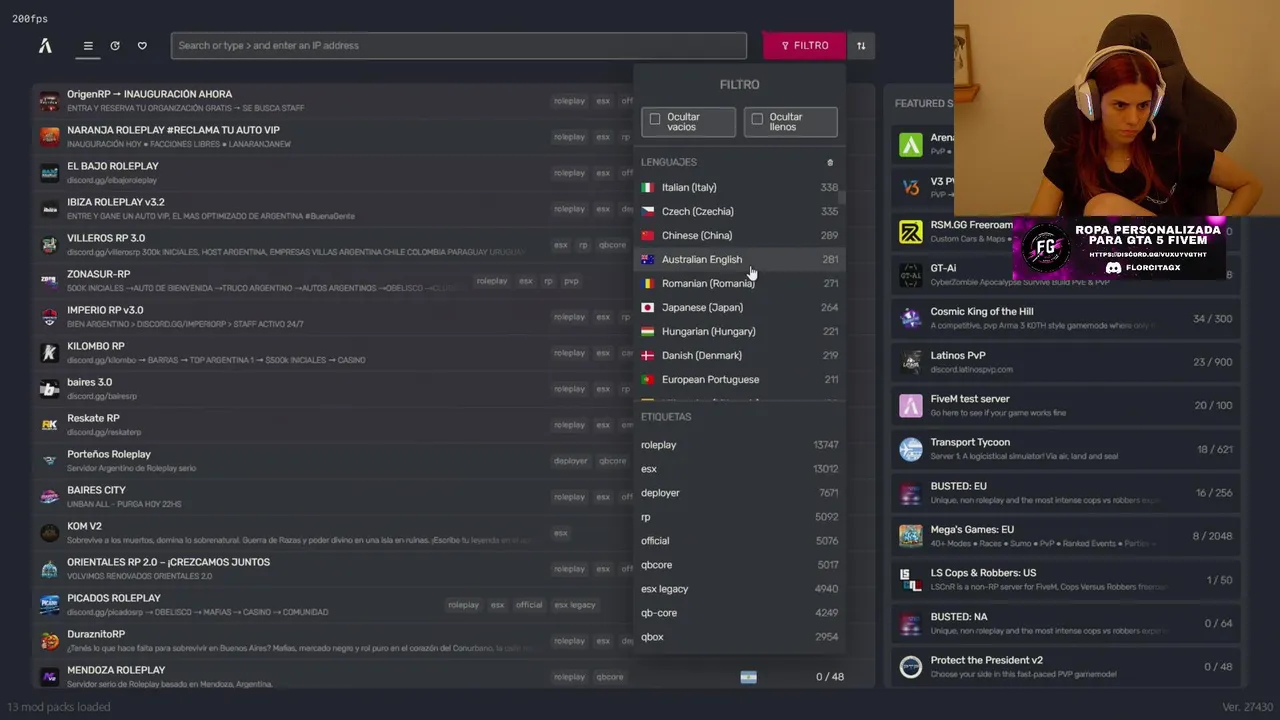Open Mega's Games: EU featured server
The height and width of the screenshot is (720, 1280).
tap(1066, 536)
